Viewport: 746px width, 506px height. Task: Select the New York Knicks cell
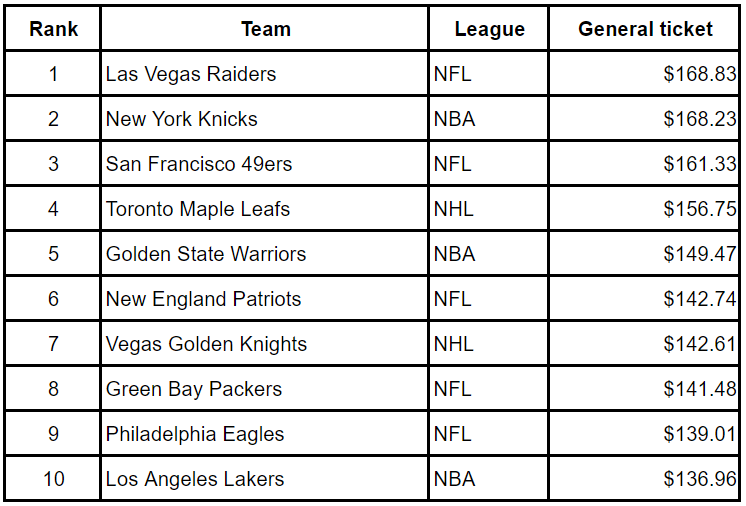(182, 119)
